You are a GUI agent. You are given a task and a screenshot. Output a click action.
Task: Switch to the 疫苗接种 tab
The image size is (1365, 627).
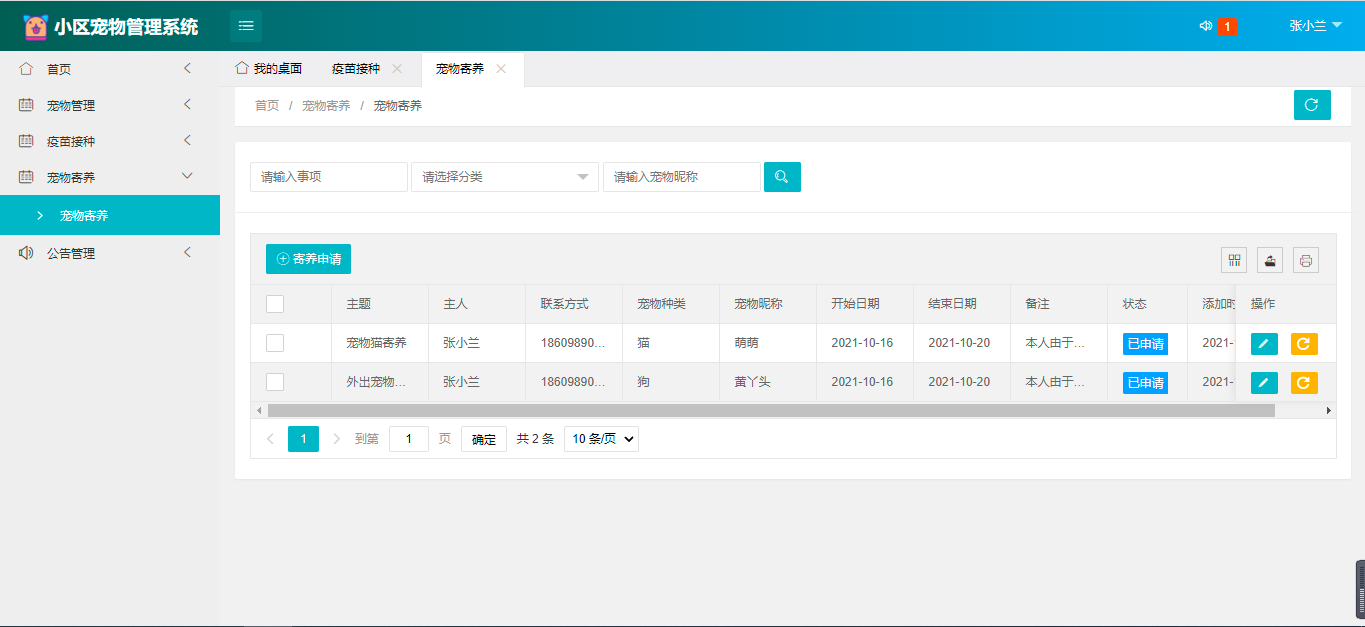(x=356, y=69)
